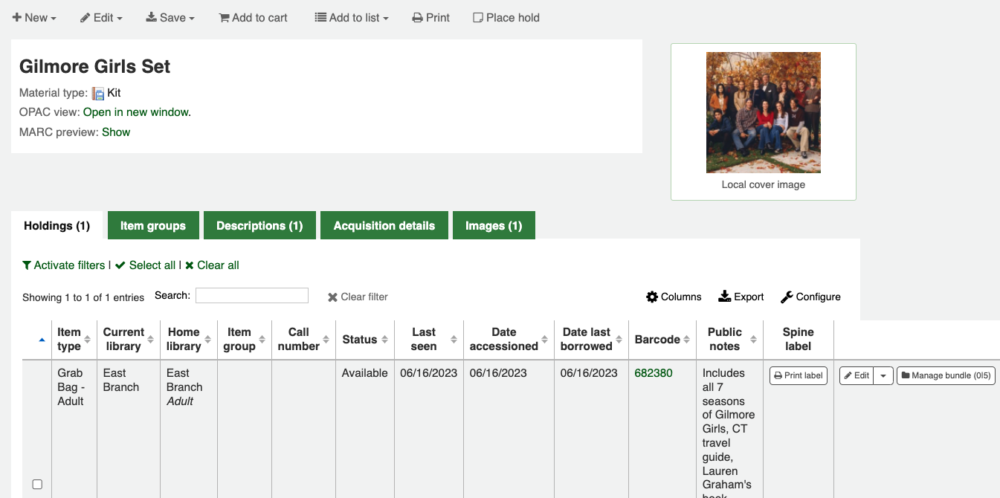Sort by the first column arrow
The width and height of the screenshot is (1000, 498).
pyautogui.click(x=42, y=340)
